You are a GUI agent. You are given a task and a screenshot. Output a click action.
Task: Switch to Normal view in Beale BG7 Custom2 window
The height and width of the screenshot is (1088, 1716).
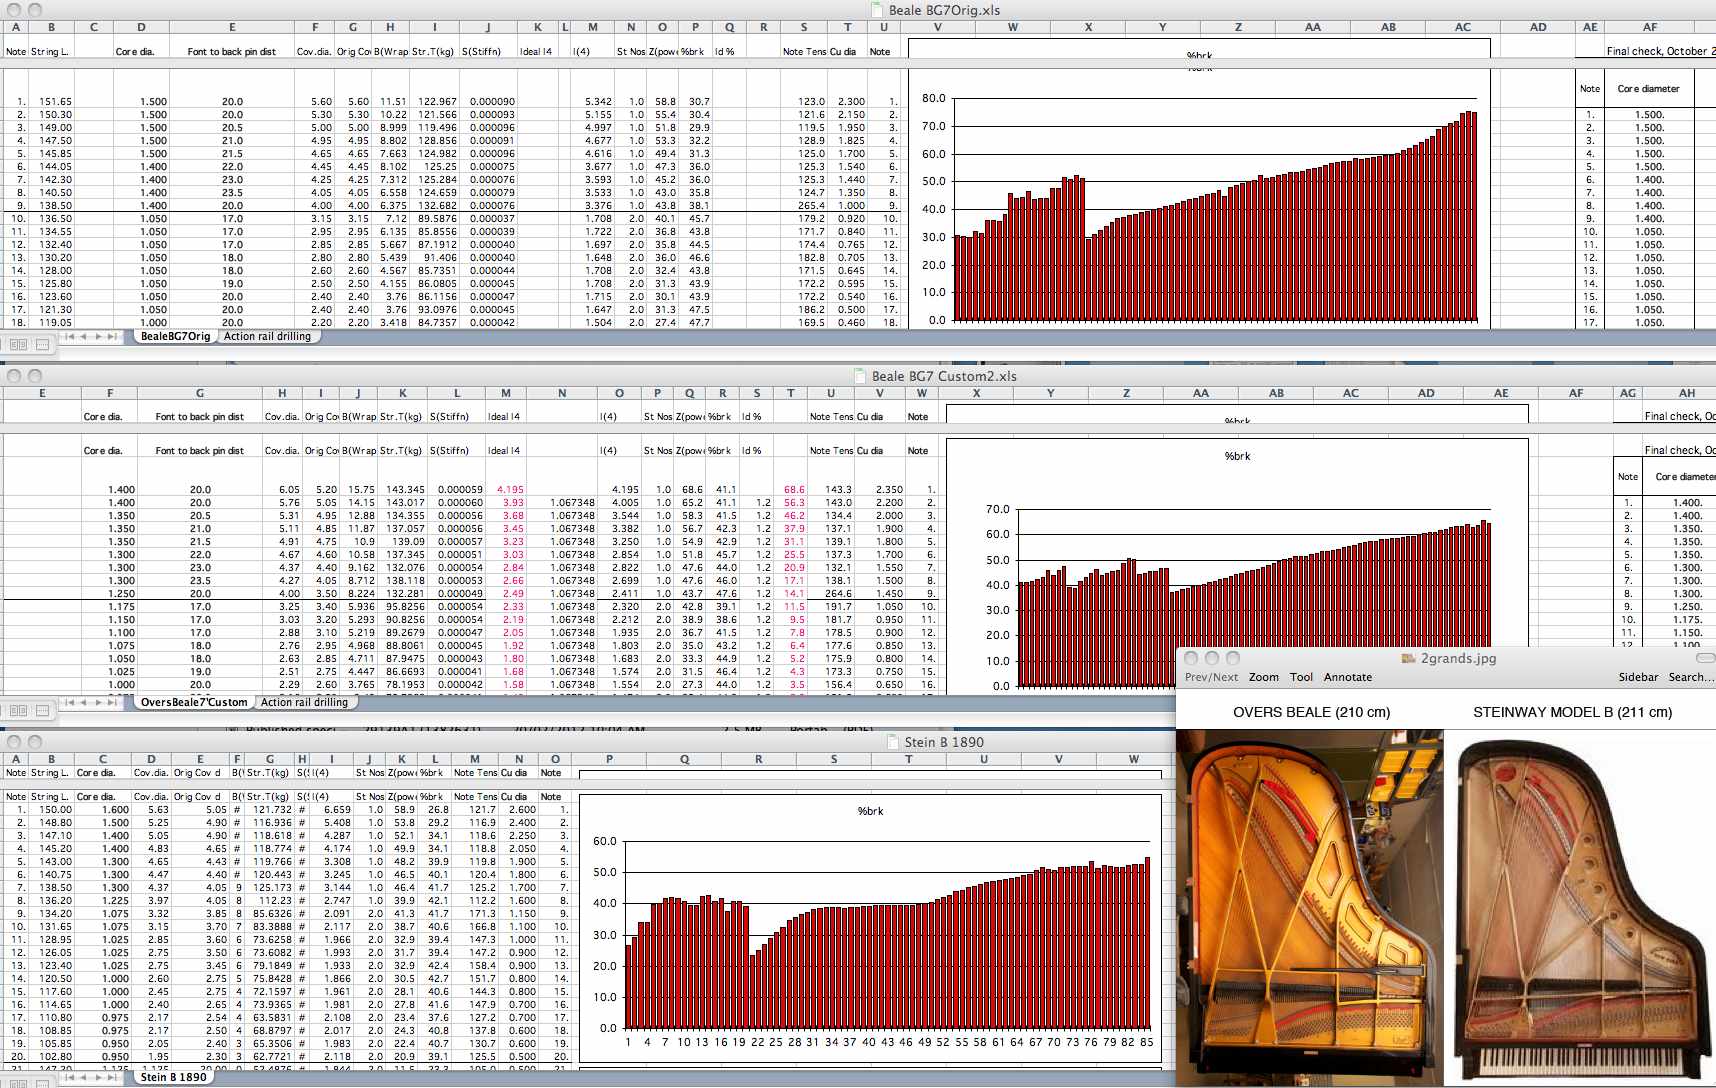point(18,710)
